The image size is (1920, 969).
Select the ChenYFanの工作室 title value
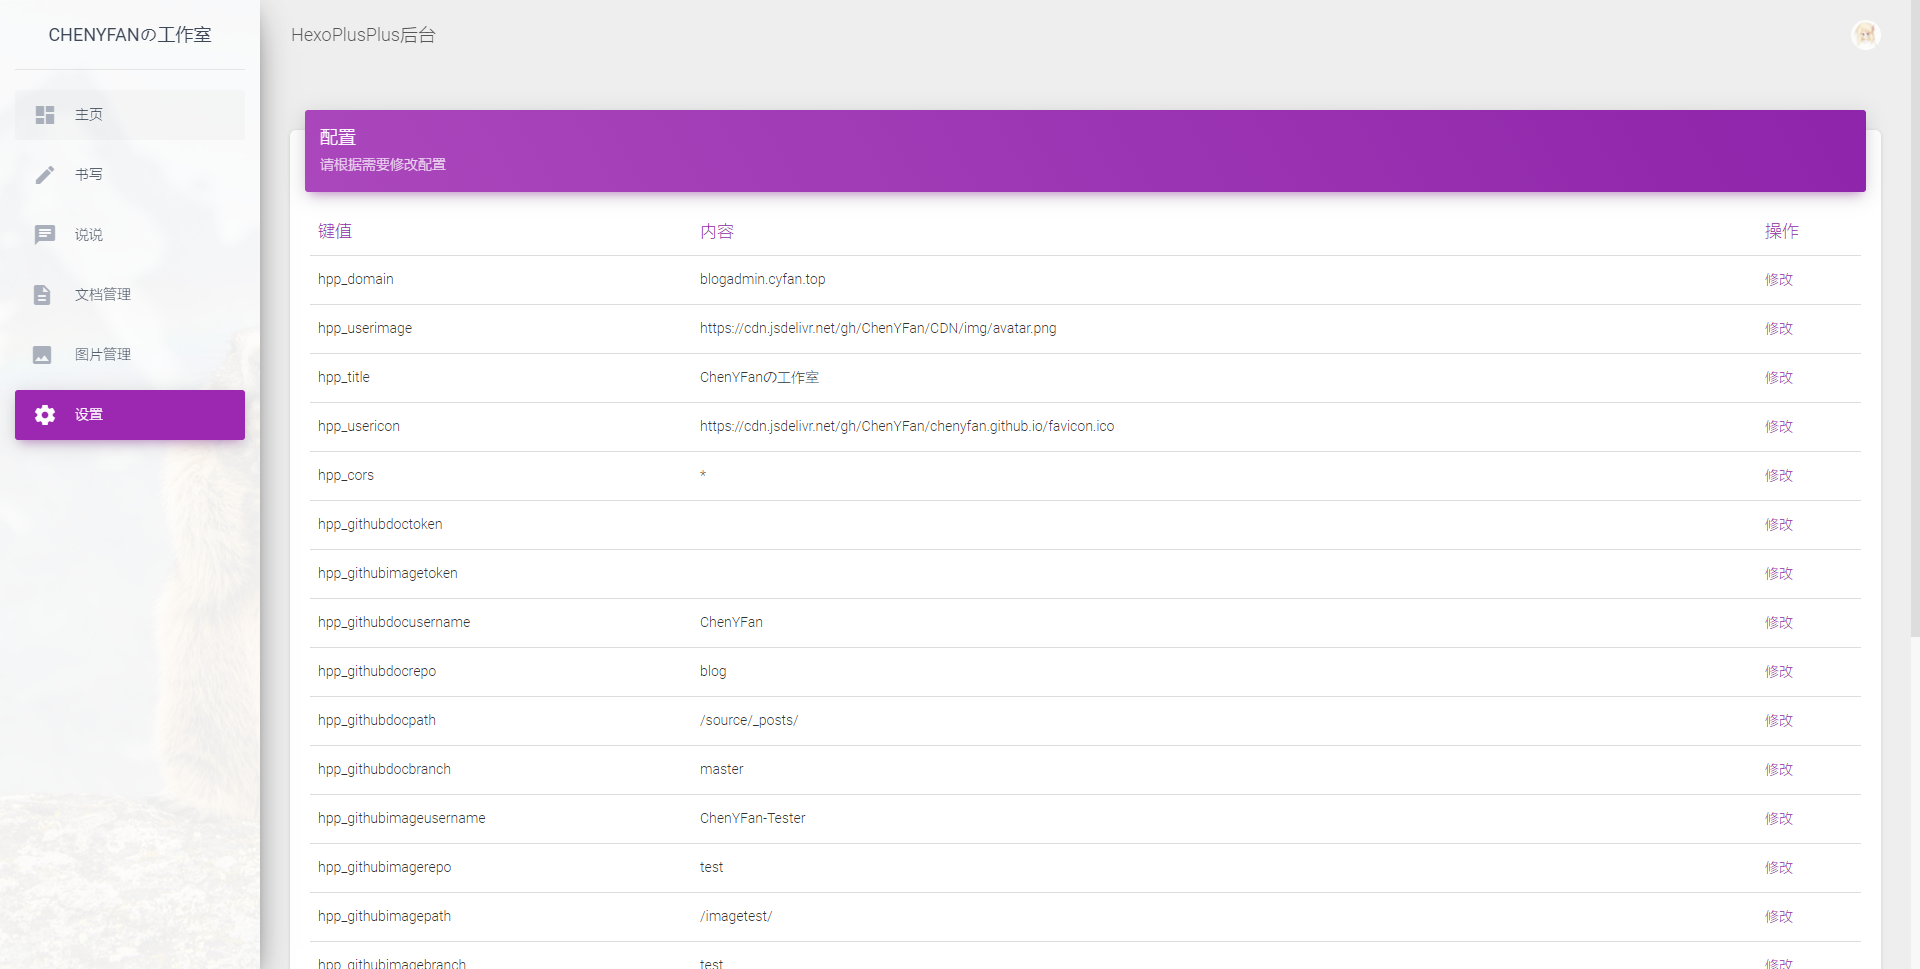(759, 377)
